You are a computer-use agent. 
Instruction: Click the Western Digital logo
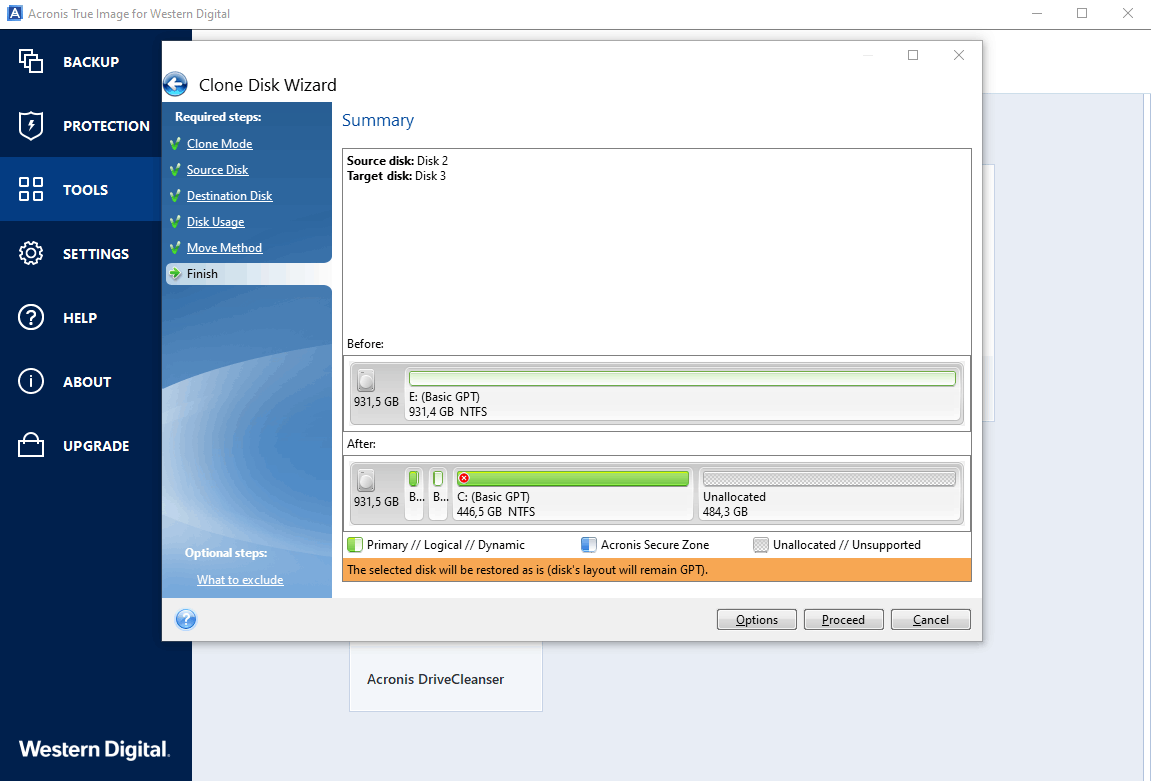coord(94,749)
